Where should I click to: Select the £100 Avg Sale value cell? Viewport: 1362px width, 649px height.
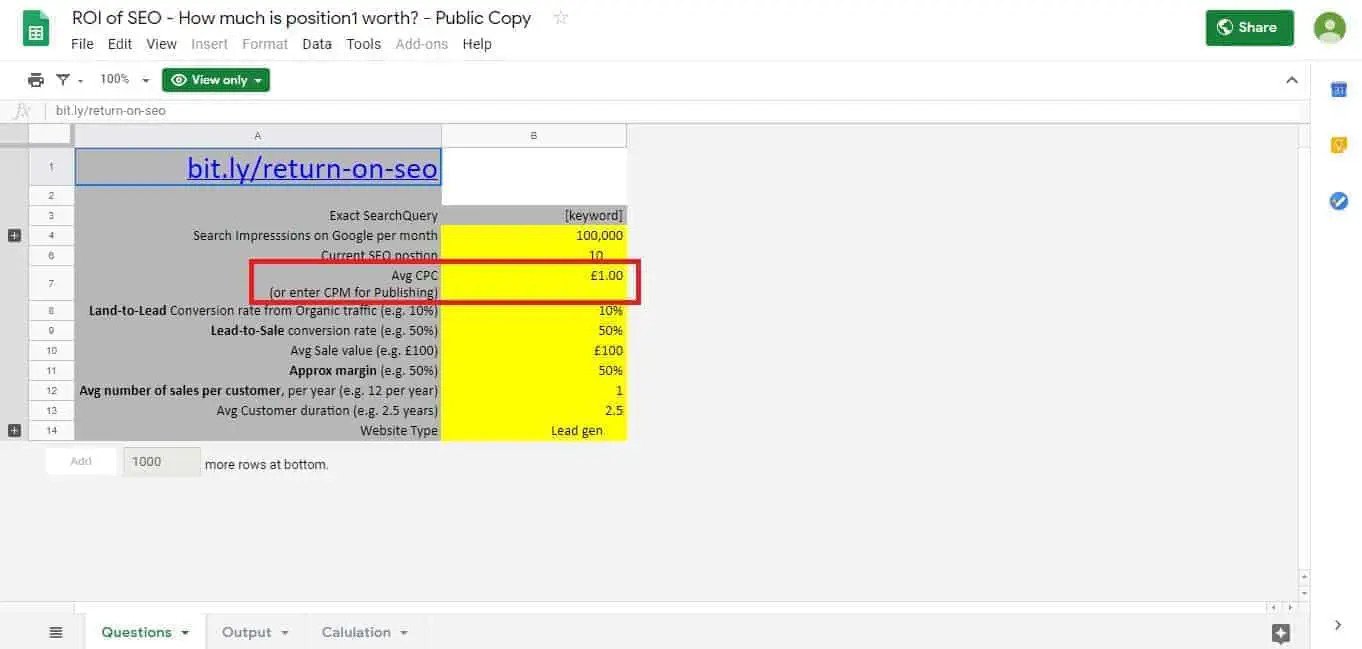[x=534, y=351]
